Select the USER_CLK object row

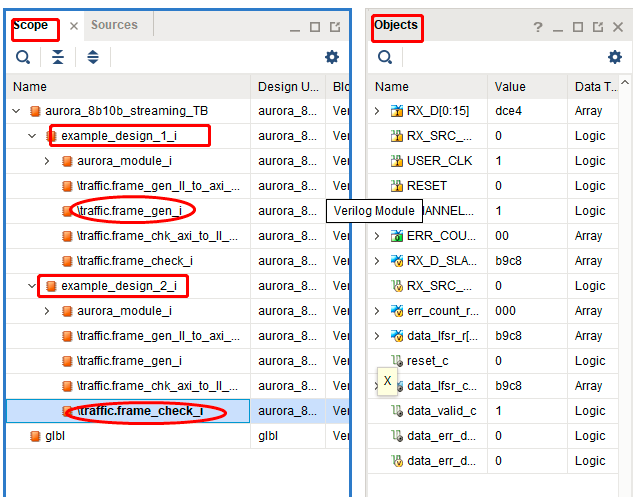(493, 161)
